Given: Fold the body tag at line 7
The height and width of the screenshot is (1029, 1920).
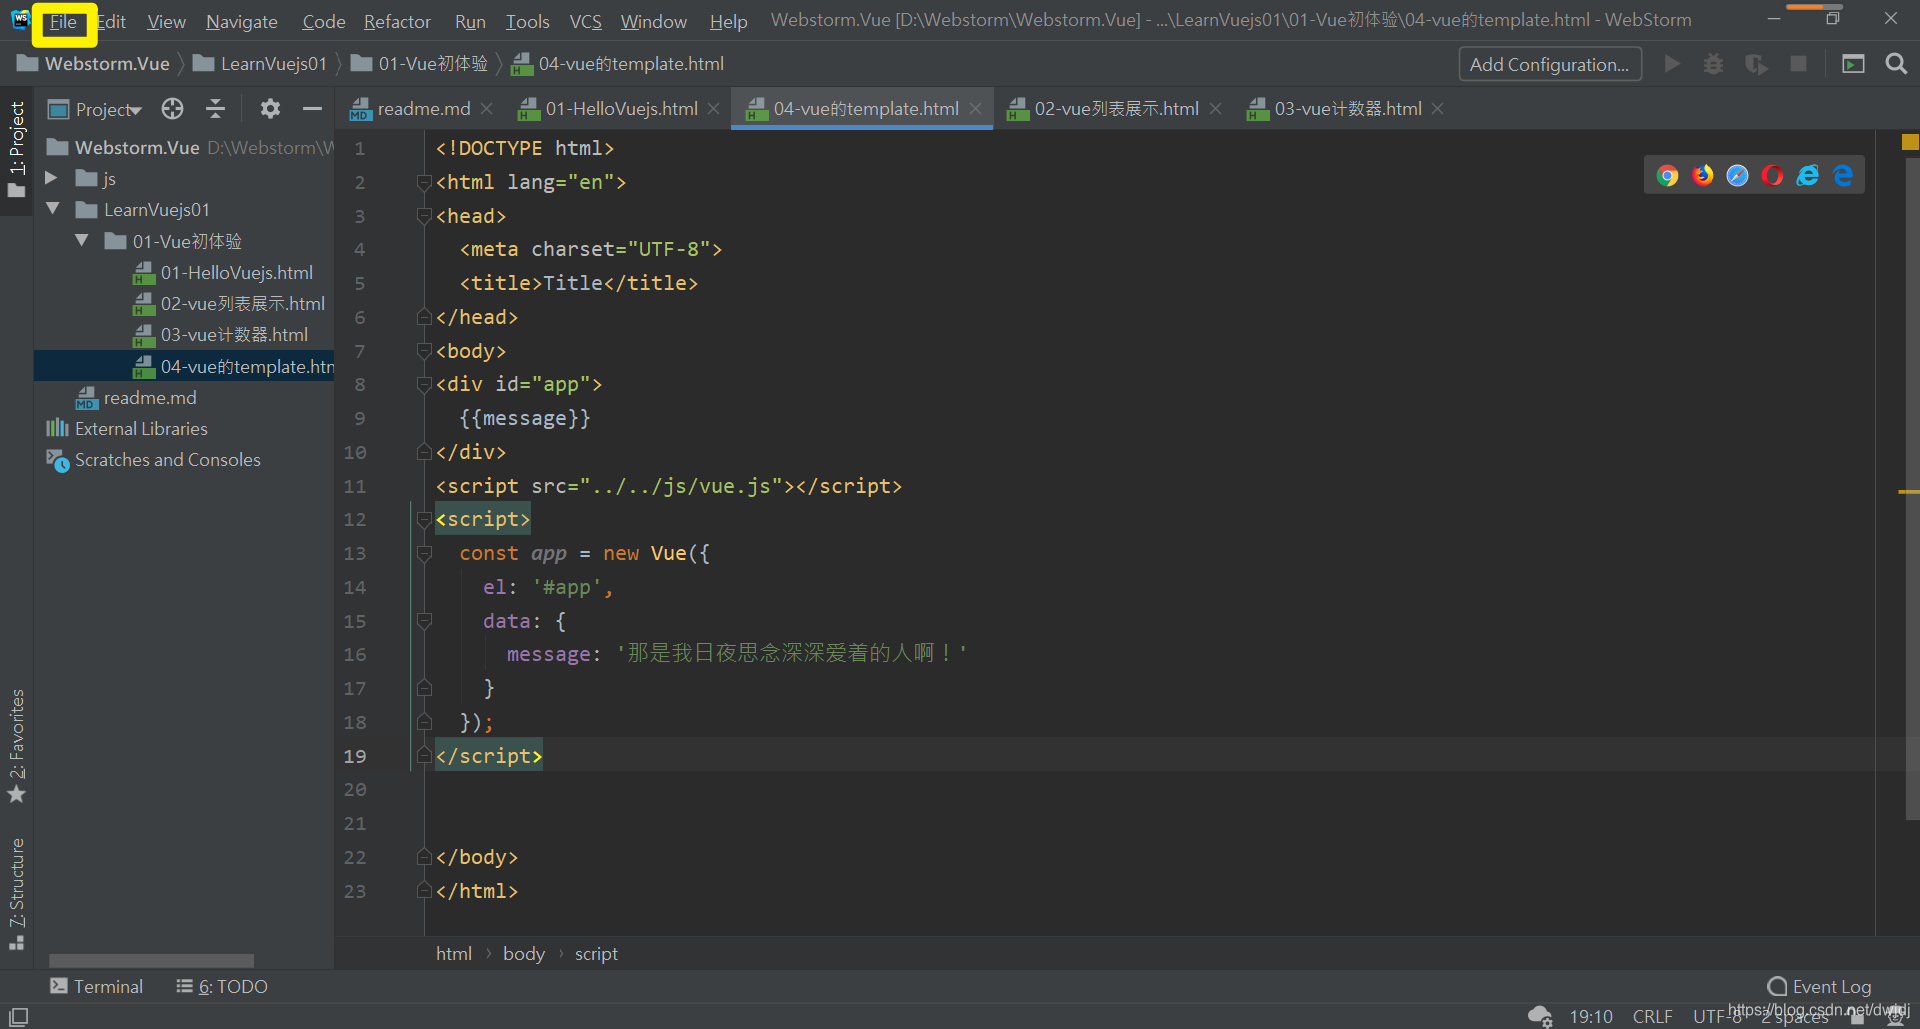Looking at the screenshot, I should (424, 351).
